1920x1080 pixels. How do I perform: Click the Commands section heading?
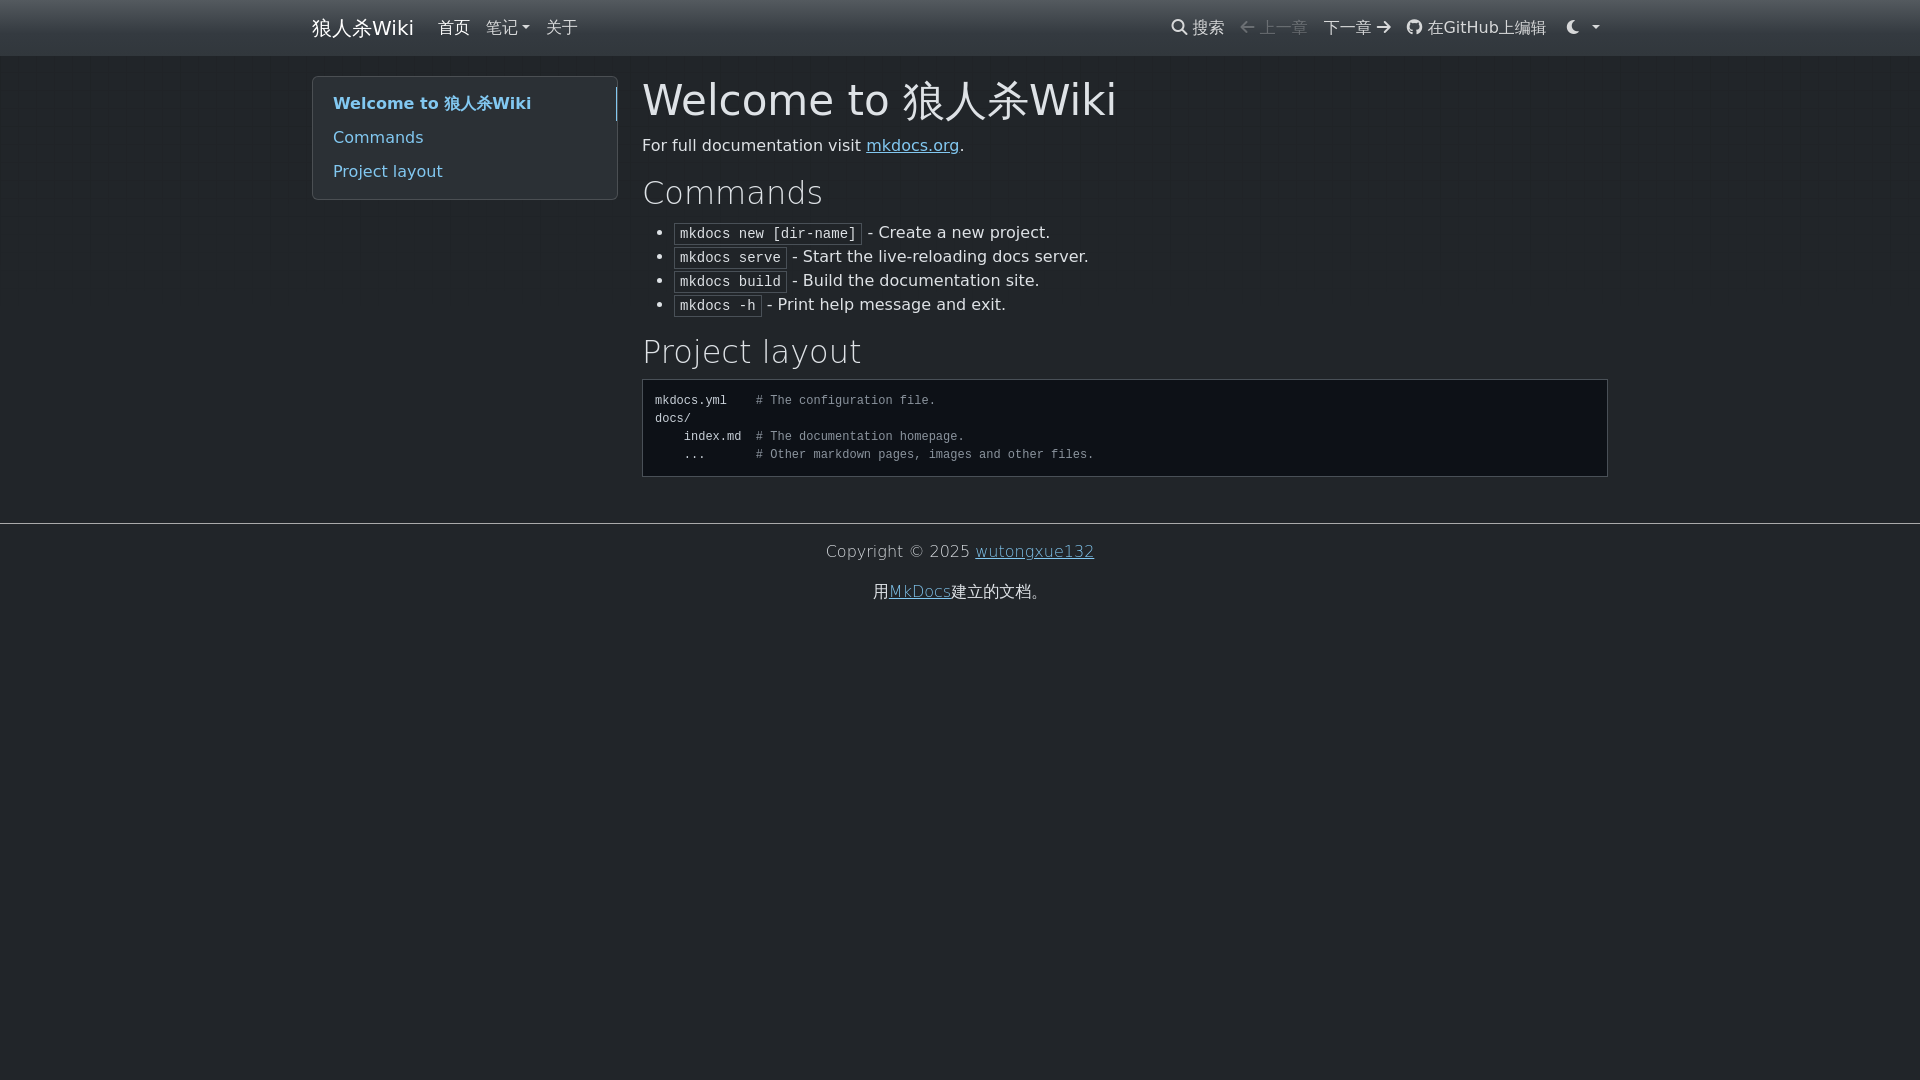tap(732, 193)
